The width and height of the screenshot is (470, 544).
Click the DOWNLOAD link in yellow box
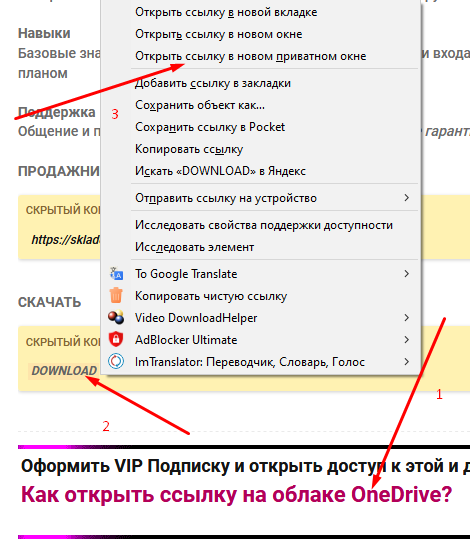(64, 371)
